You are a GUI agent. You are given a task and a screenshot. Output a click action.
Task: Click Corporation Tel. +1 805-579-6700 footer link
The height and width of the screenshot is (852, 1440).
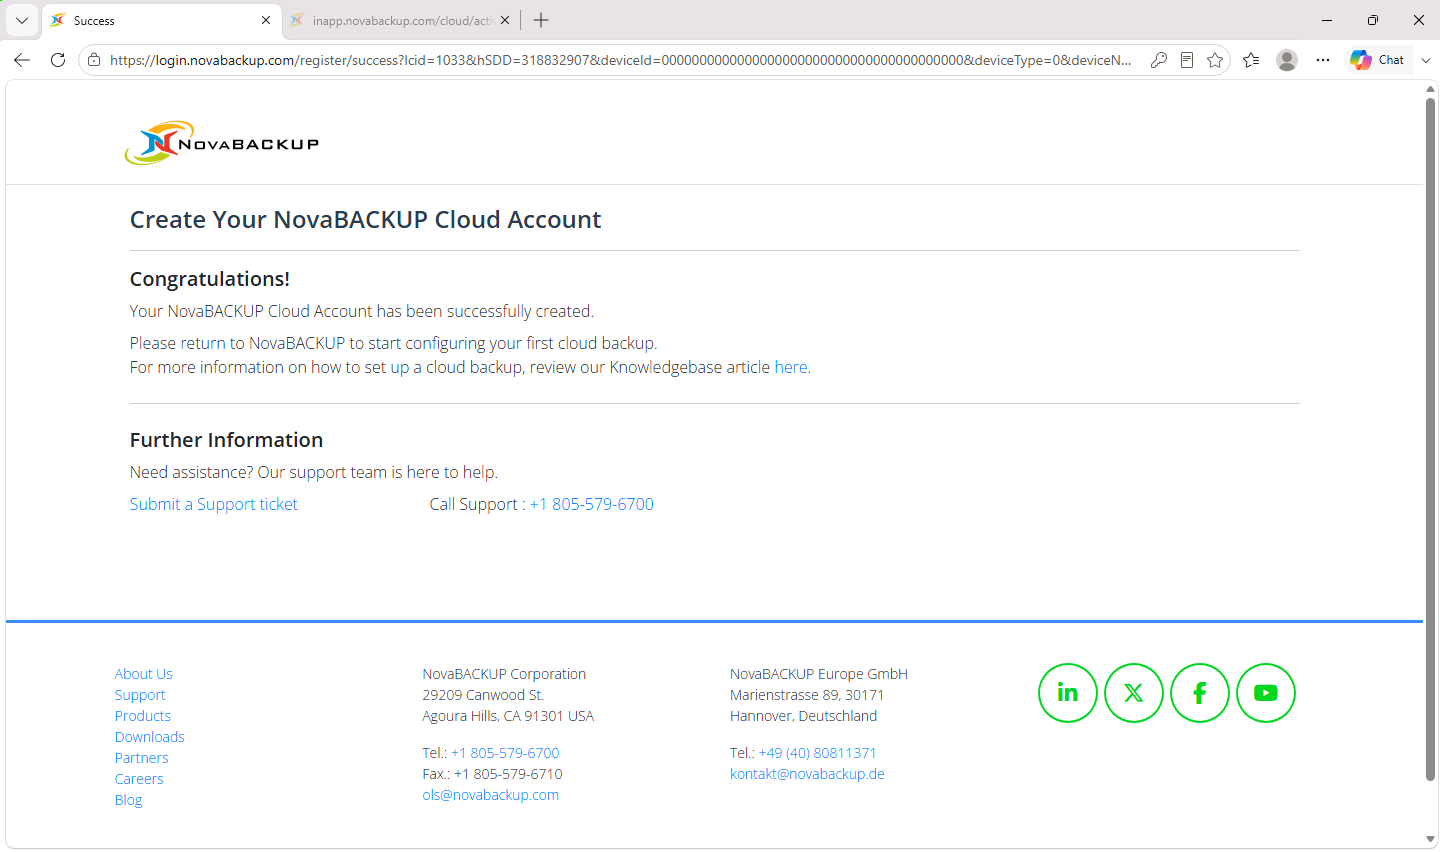[x=505, y=753]
